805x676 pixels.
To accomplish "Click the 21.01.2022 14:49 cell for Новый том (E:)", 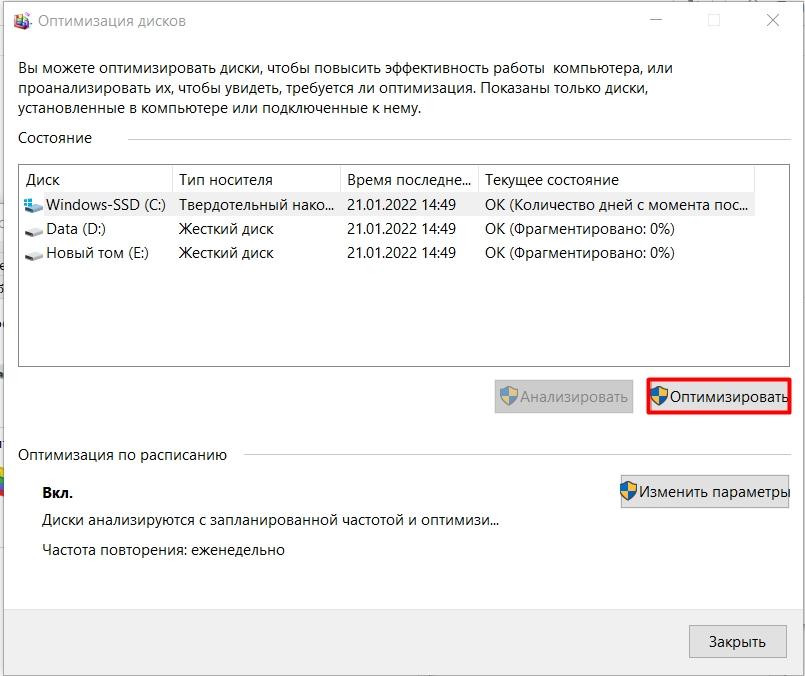I will [x=401, y=253].
